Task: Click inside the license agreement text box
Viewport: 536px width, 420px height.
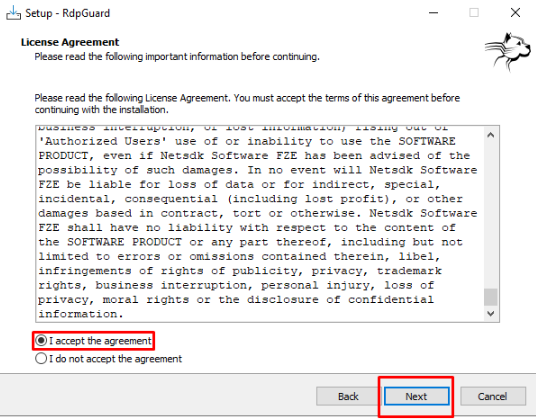Action: pyautogui.click(x=260, y=224)
